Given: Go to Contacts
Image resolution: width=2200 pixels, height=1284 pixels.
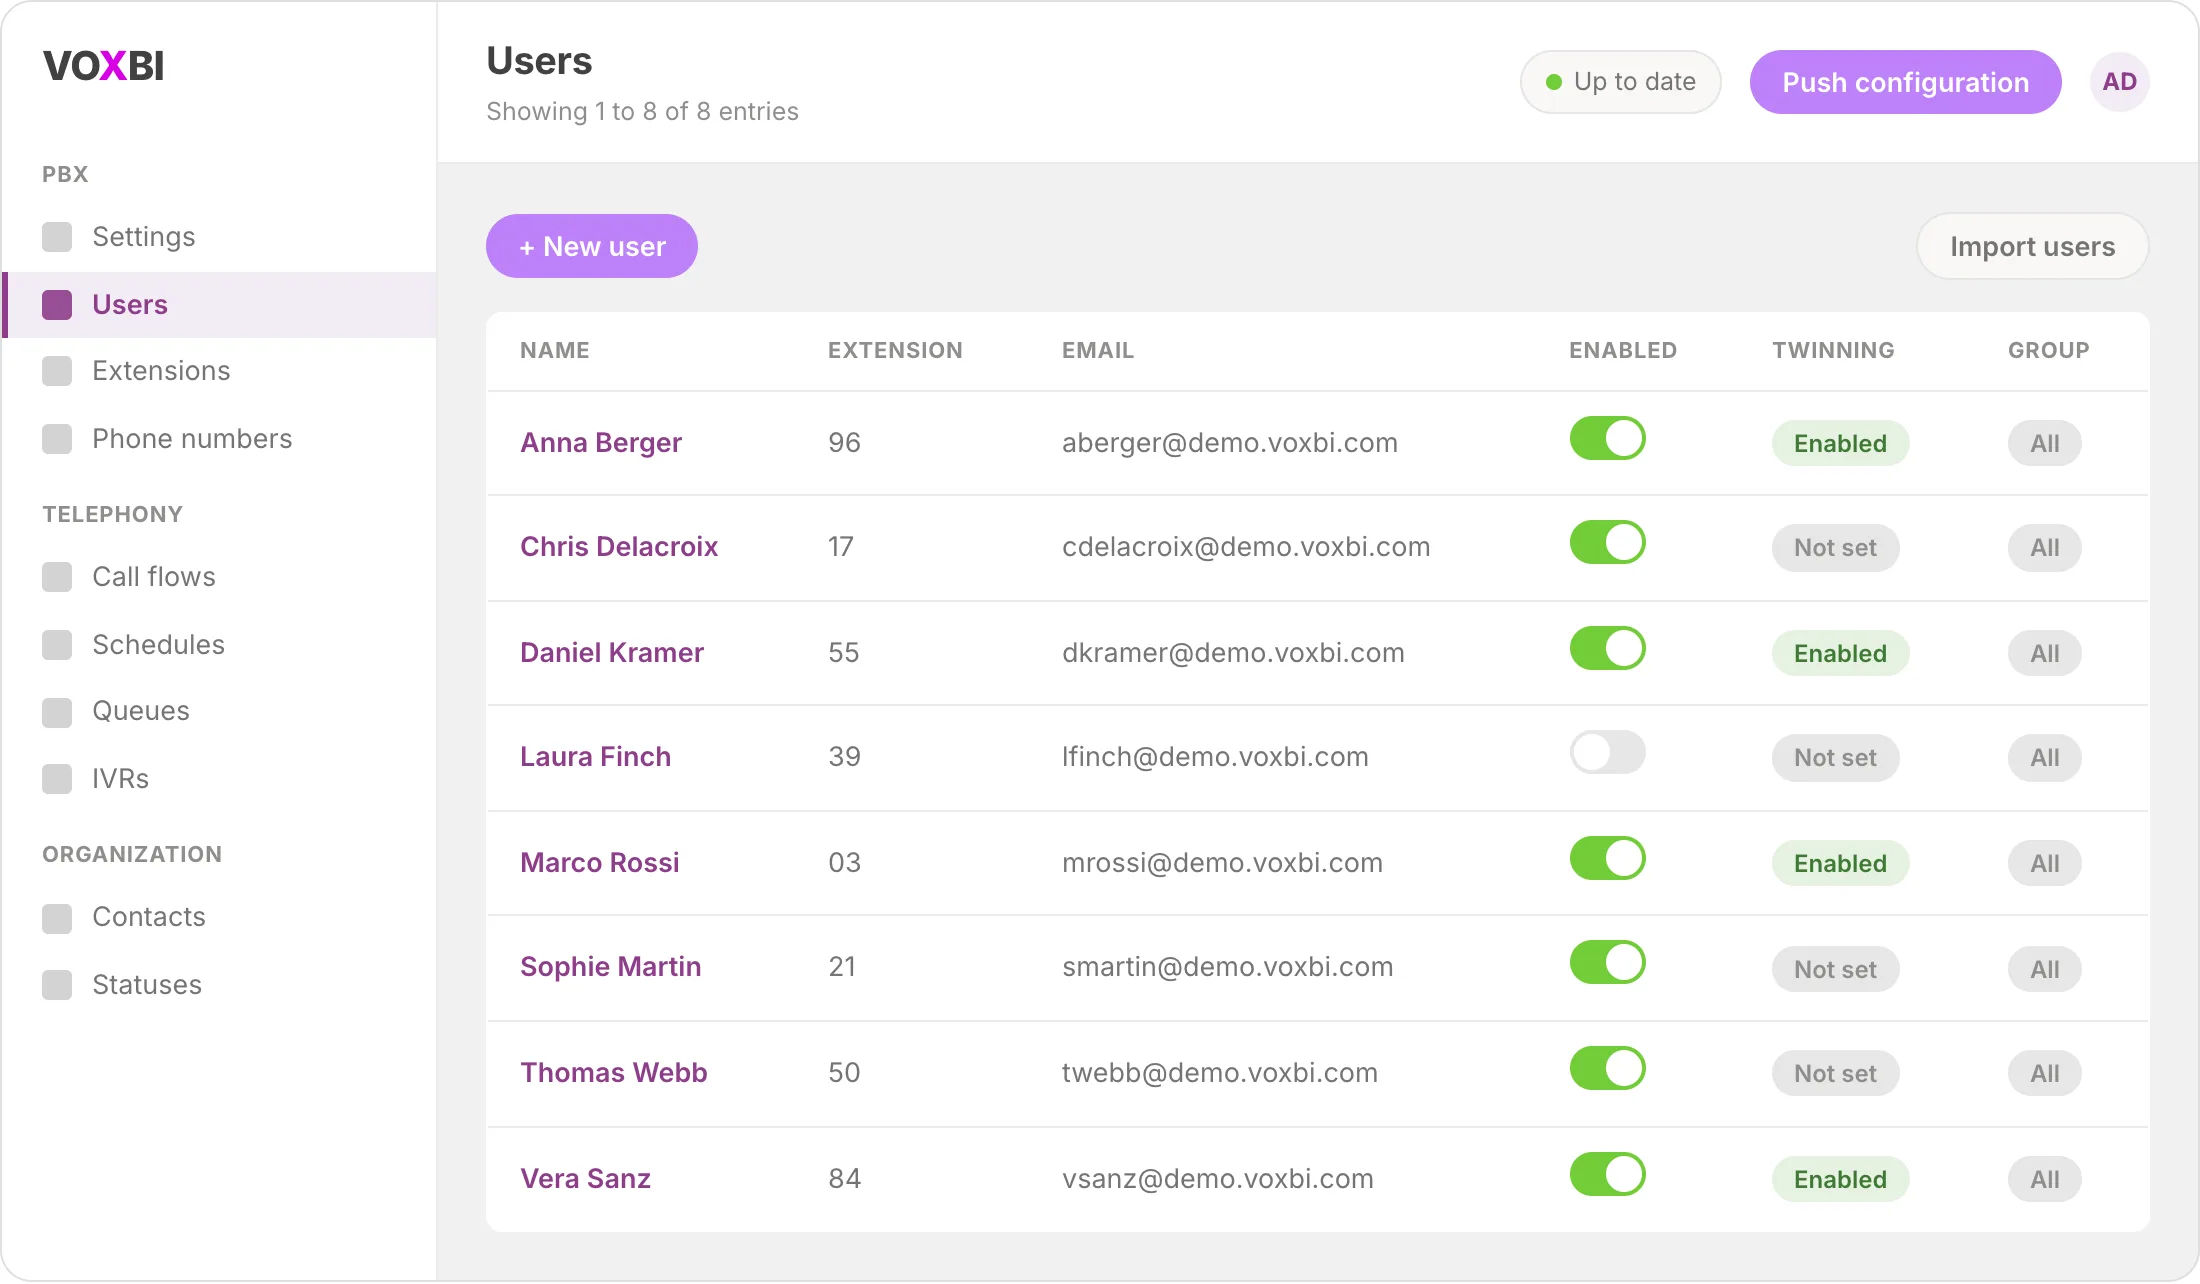Looking at the screenshot, I should pos(219,917).
